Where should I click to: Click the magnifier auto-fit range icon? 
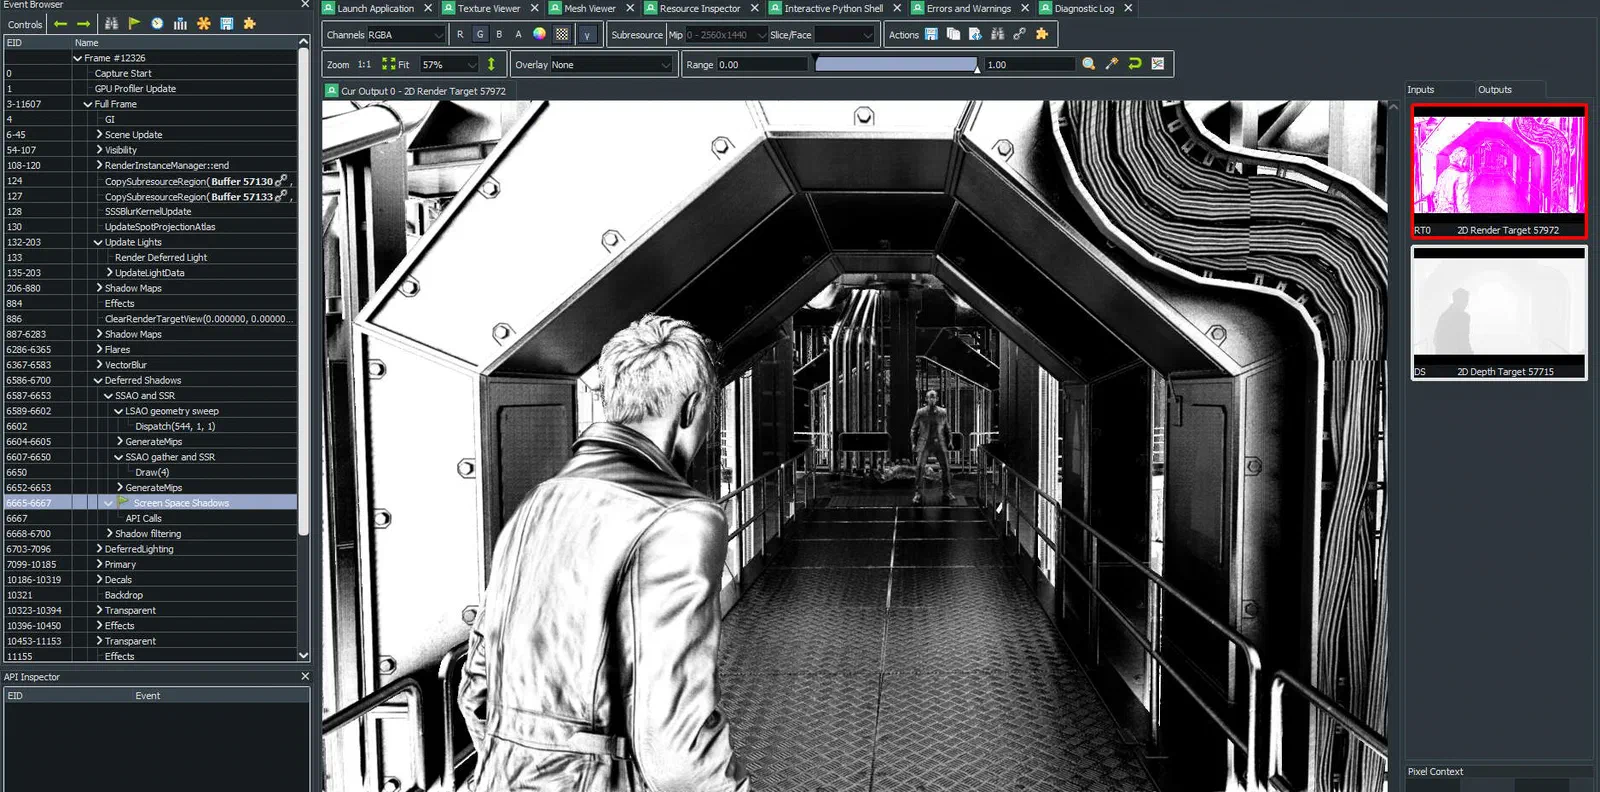pyautogui.click(x=1089, y=64)
